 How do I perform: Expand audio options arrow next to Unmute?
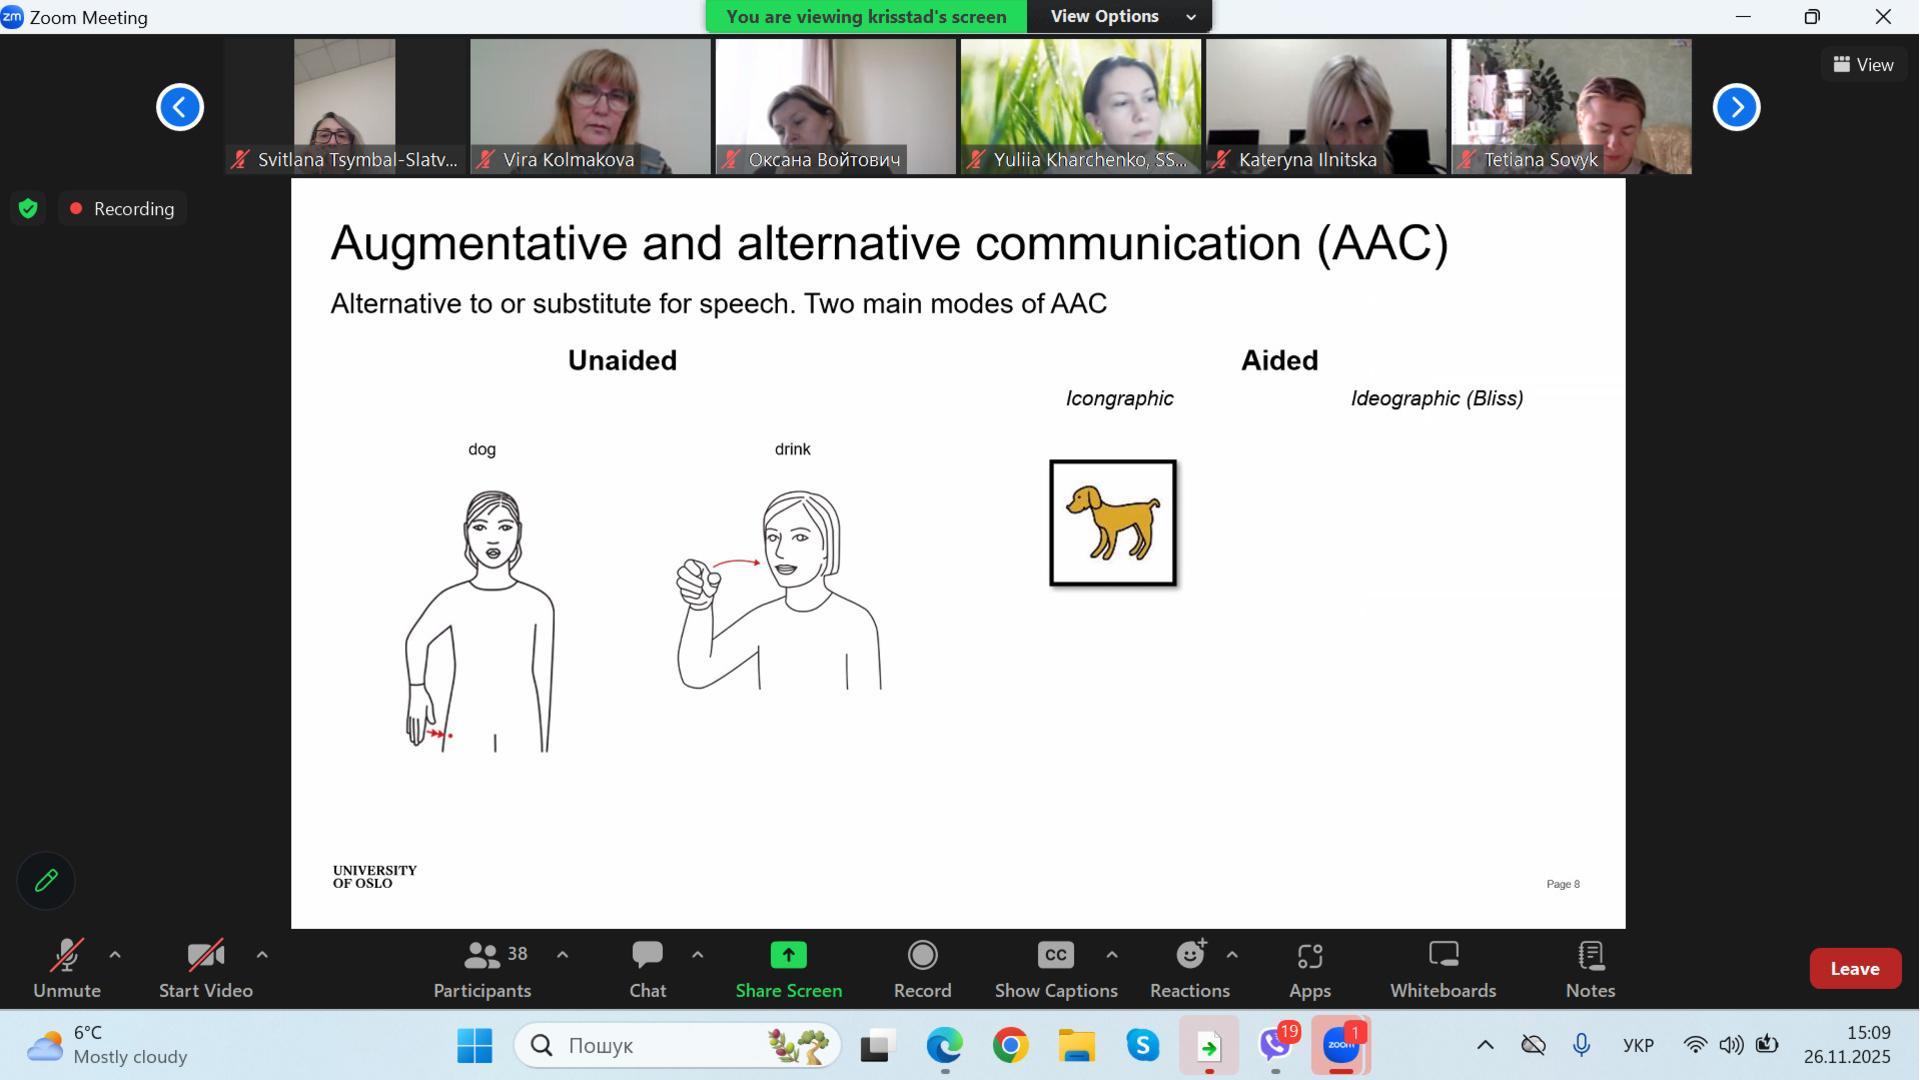(x=115, y=955)
